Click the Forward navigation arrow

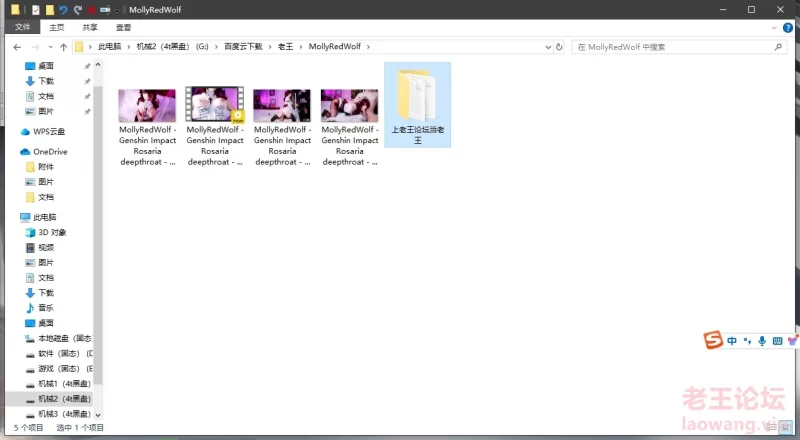click(x=35, y=47)
